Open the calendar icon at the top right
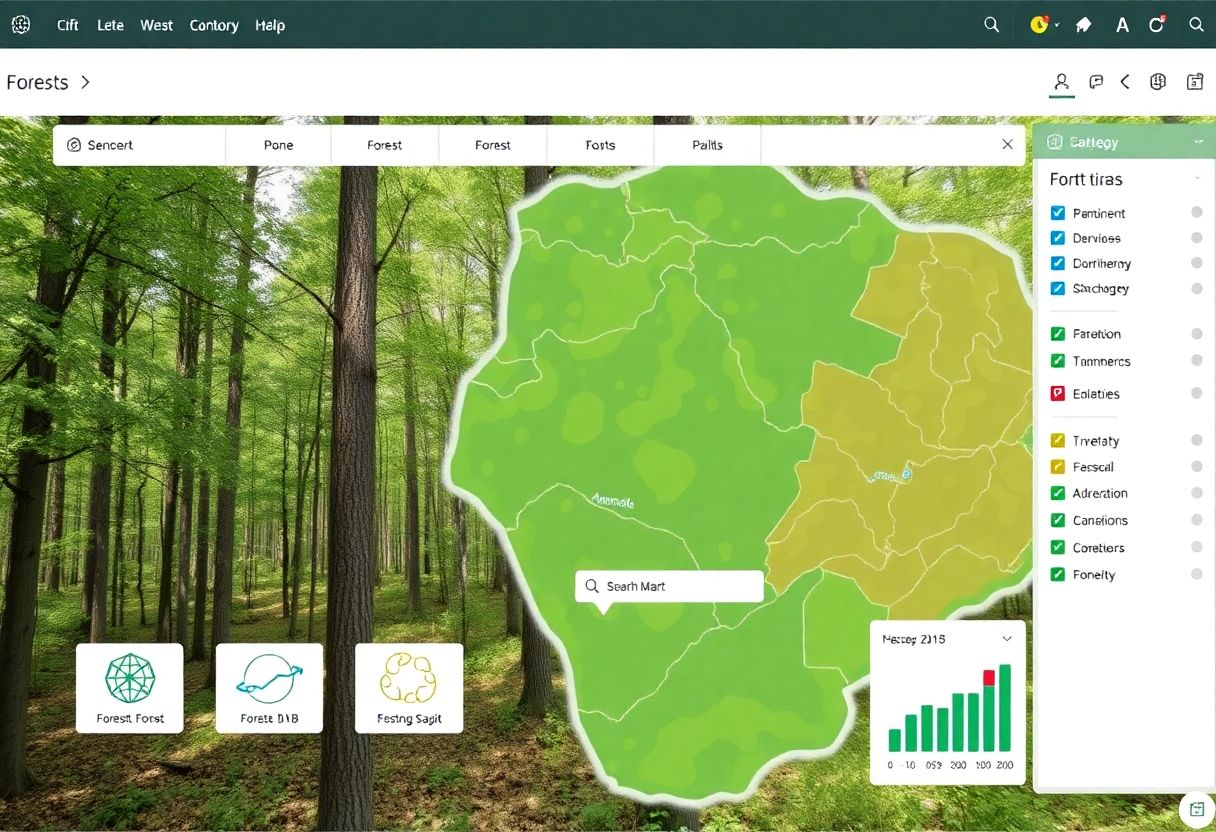Viewport: 1216px width, 832px height. click(1194, 82)
